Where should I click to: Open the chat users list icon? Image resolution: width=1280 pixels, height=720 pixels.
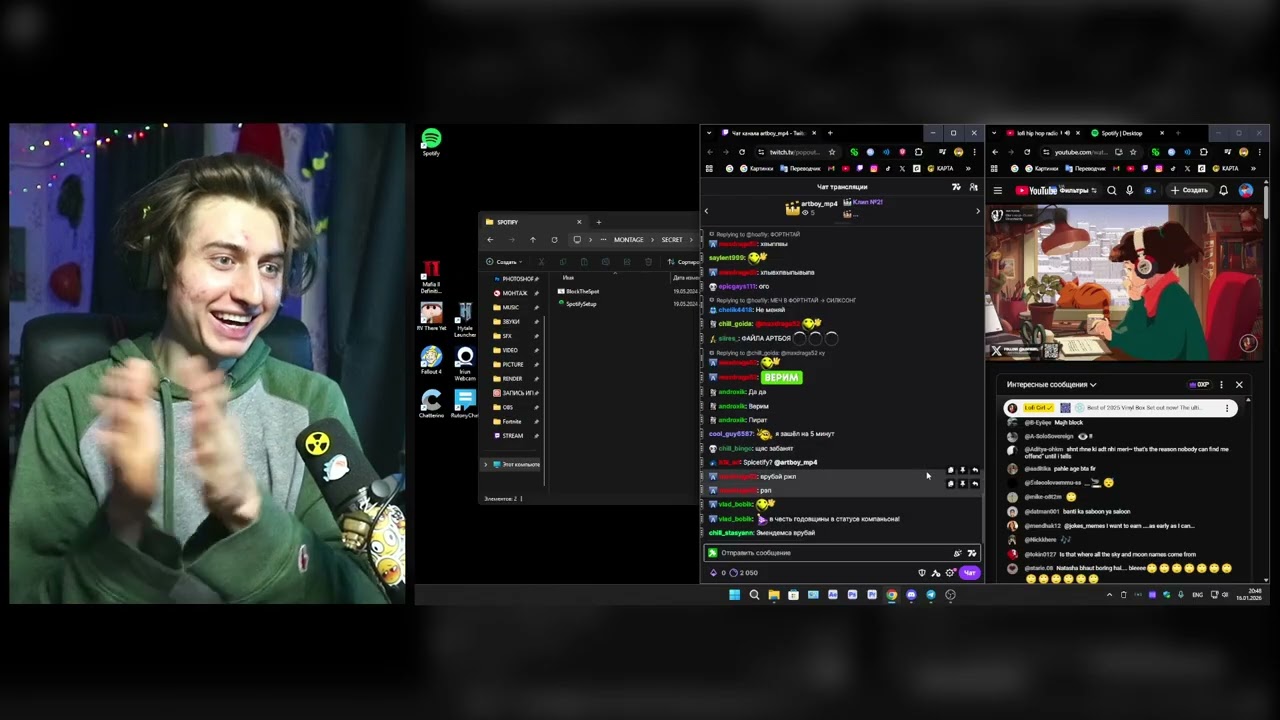(x=973, y=187)
